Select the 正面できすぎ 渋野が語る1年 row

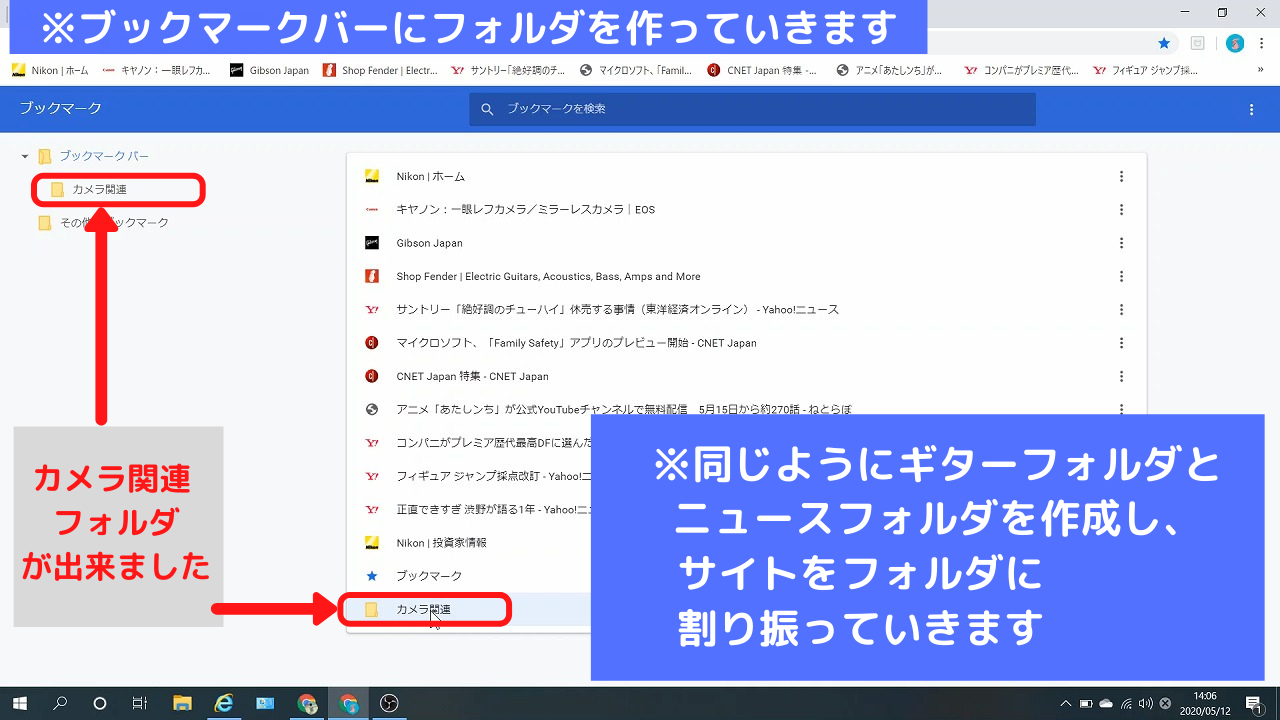[469, 510]
